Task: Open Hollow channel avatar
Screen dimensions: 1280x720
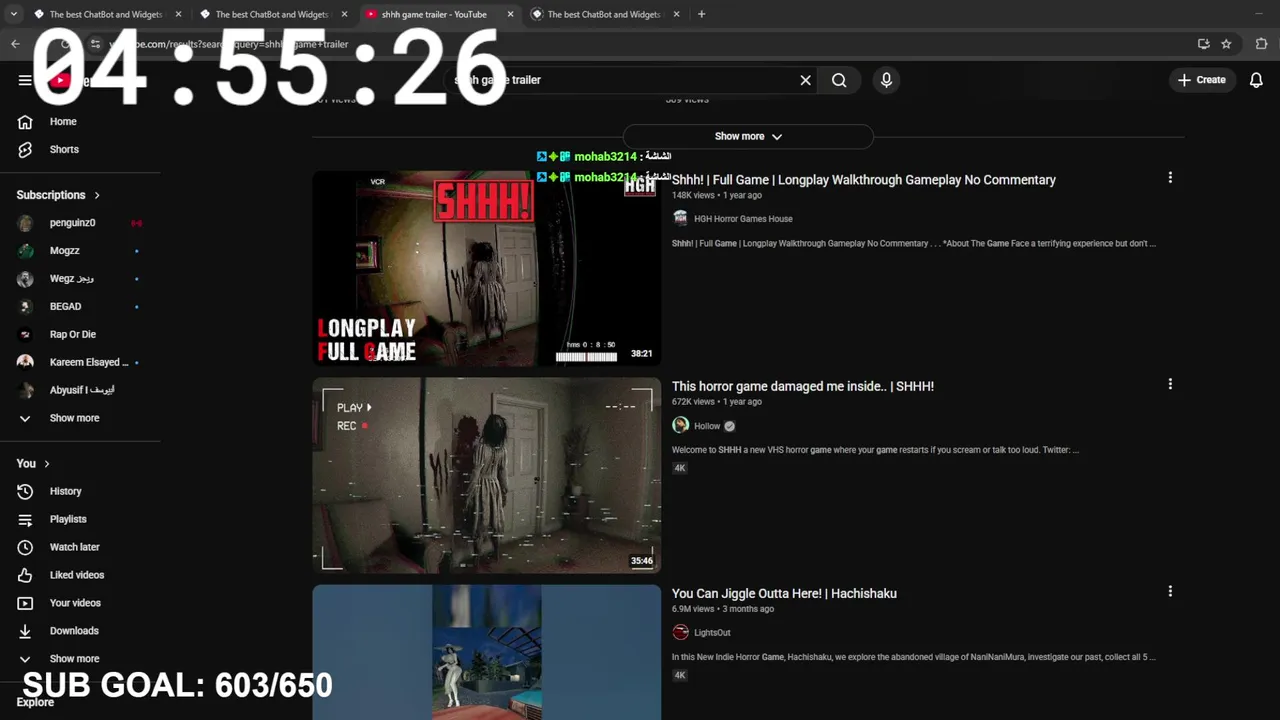Action: pyautogui.click(x=681, y=425)
